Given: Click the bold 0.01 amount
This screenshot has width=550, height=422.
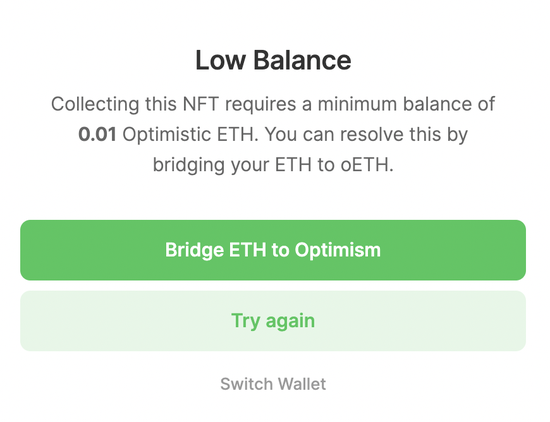Looking at the screenshot, I should coord(97,134).
